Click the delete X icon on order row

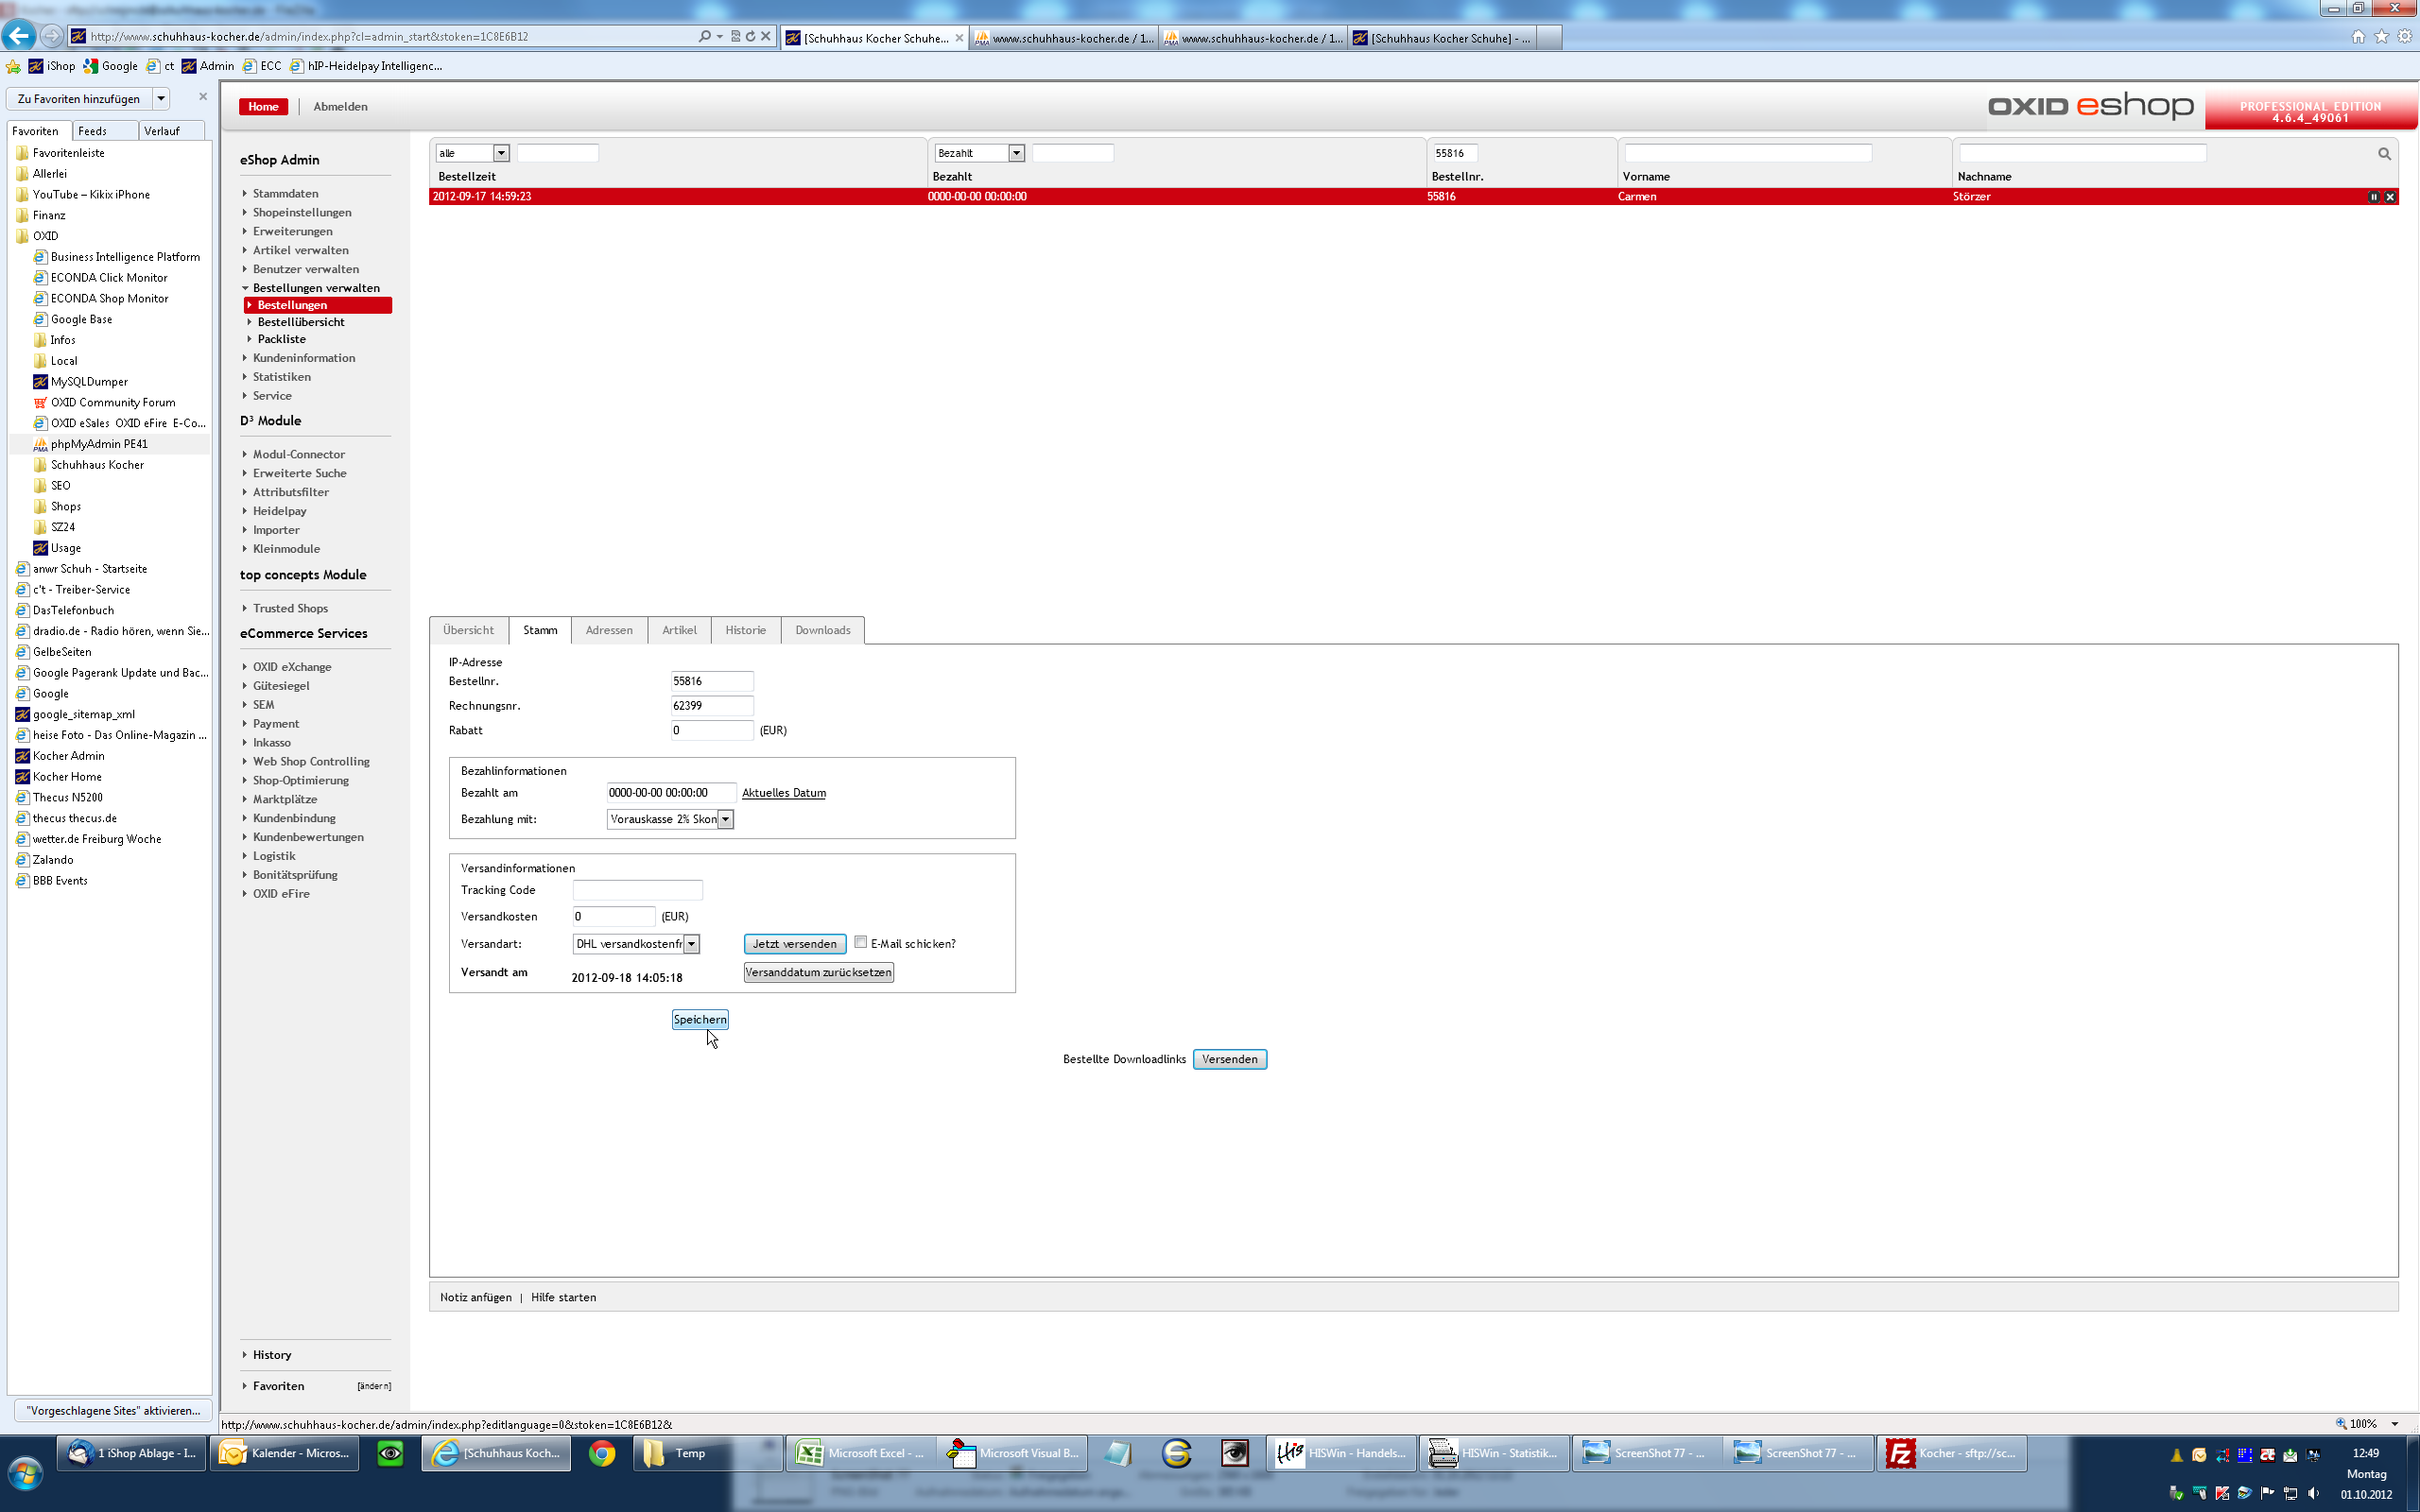[x=2390, y=197]
